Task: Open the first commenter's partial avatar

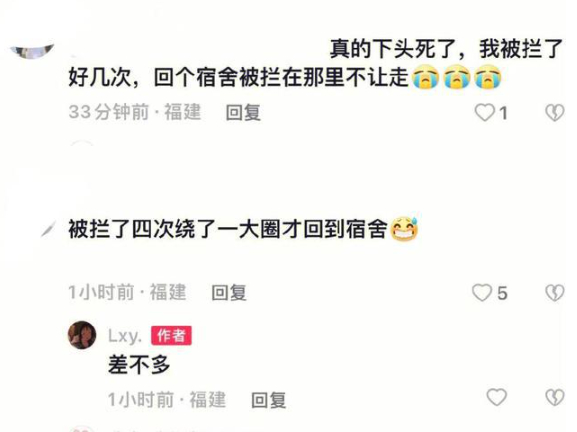Action: [x=32, y=51]
